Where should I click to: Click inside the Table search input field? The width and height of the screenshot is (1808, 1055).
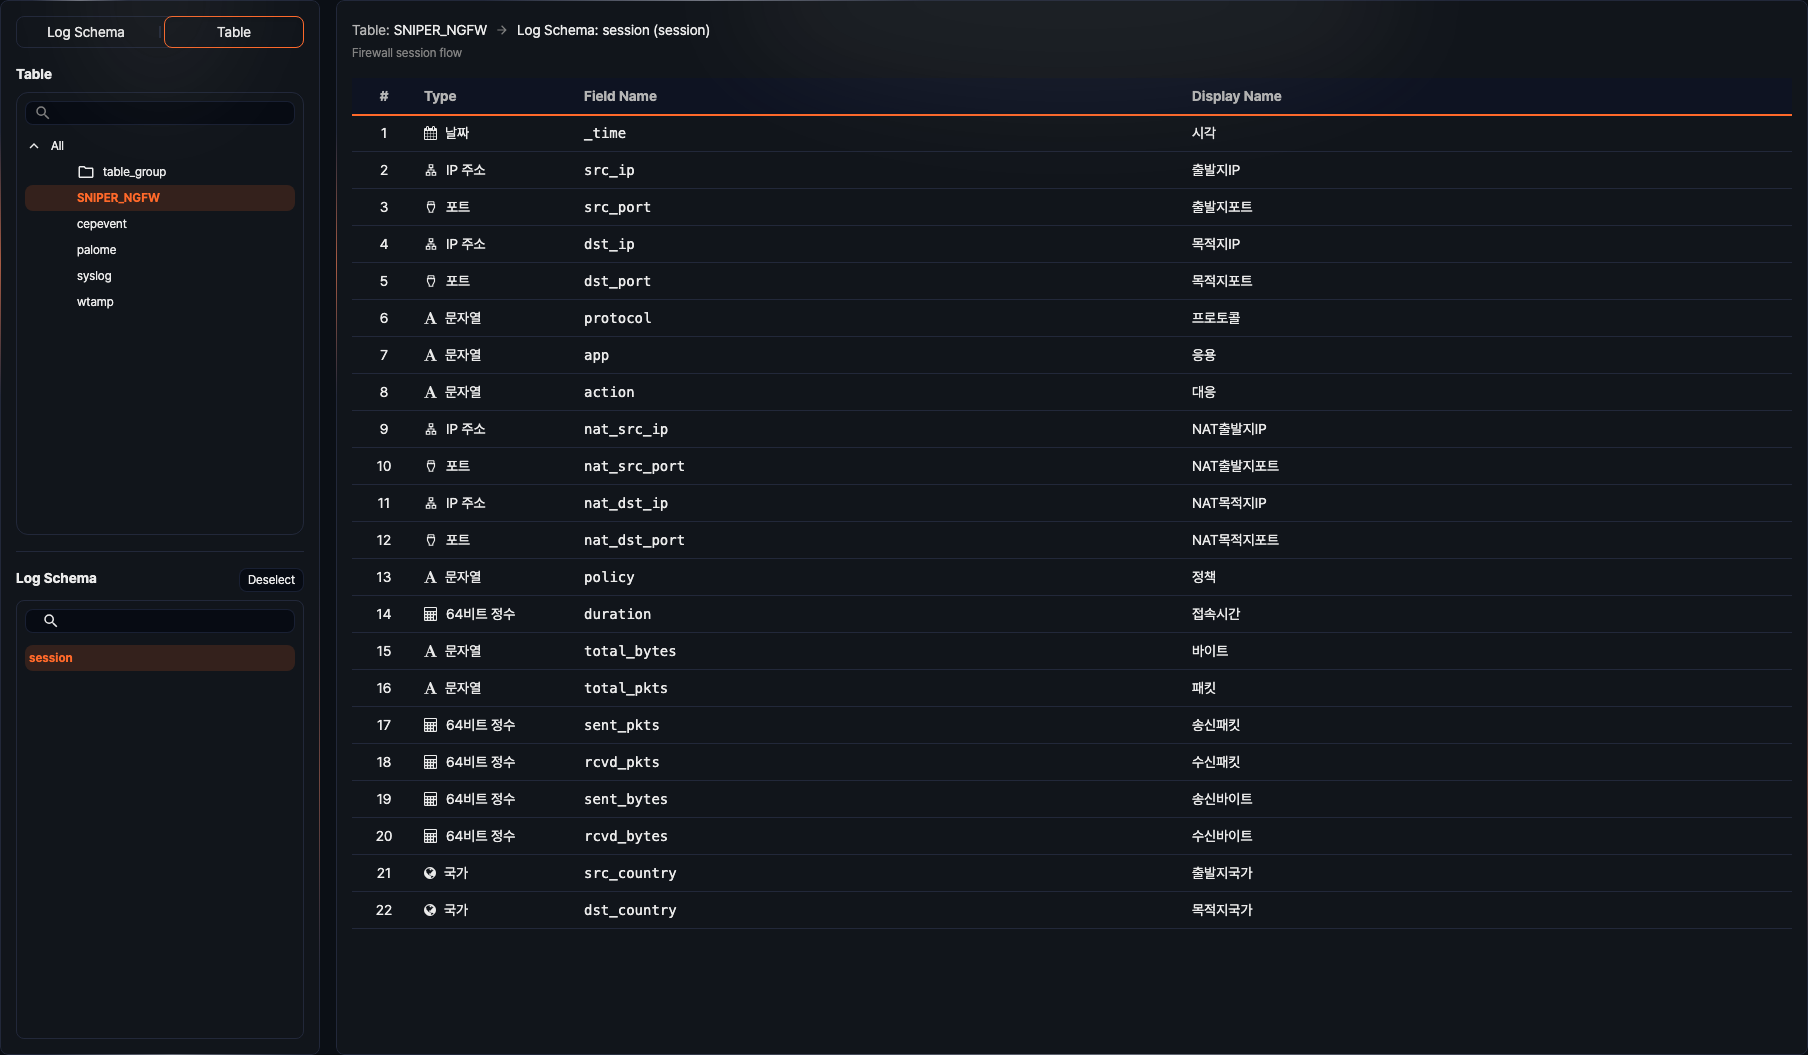click(x=160, y=112)
